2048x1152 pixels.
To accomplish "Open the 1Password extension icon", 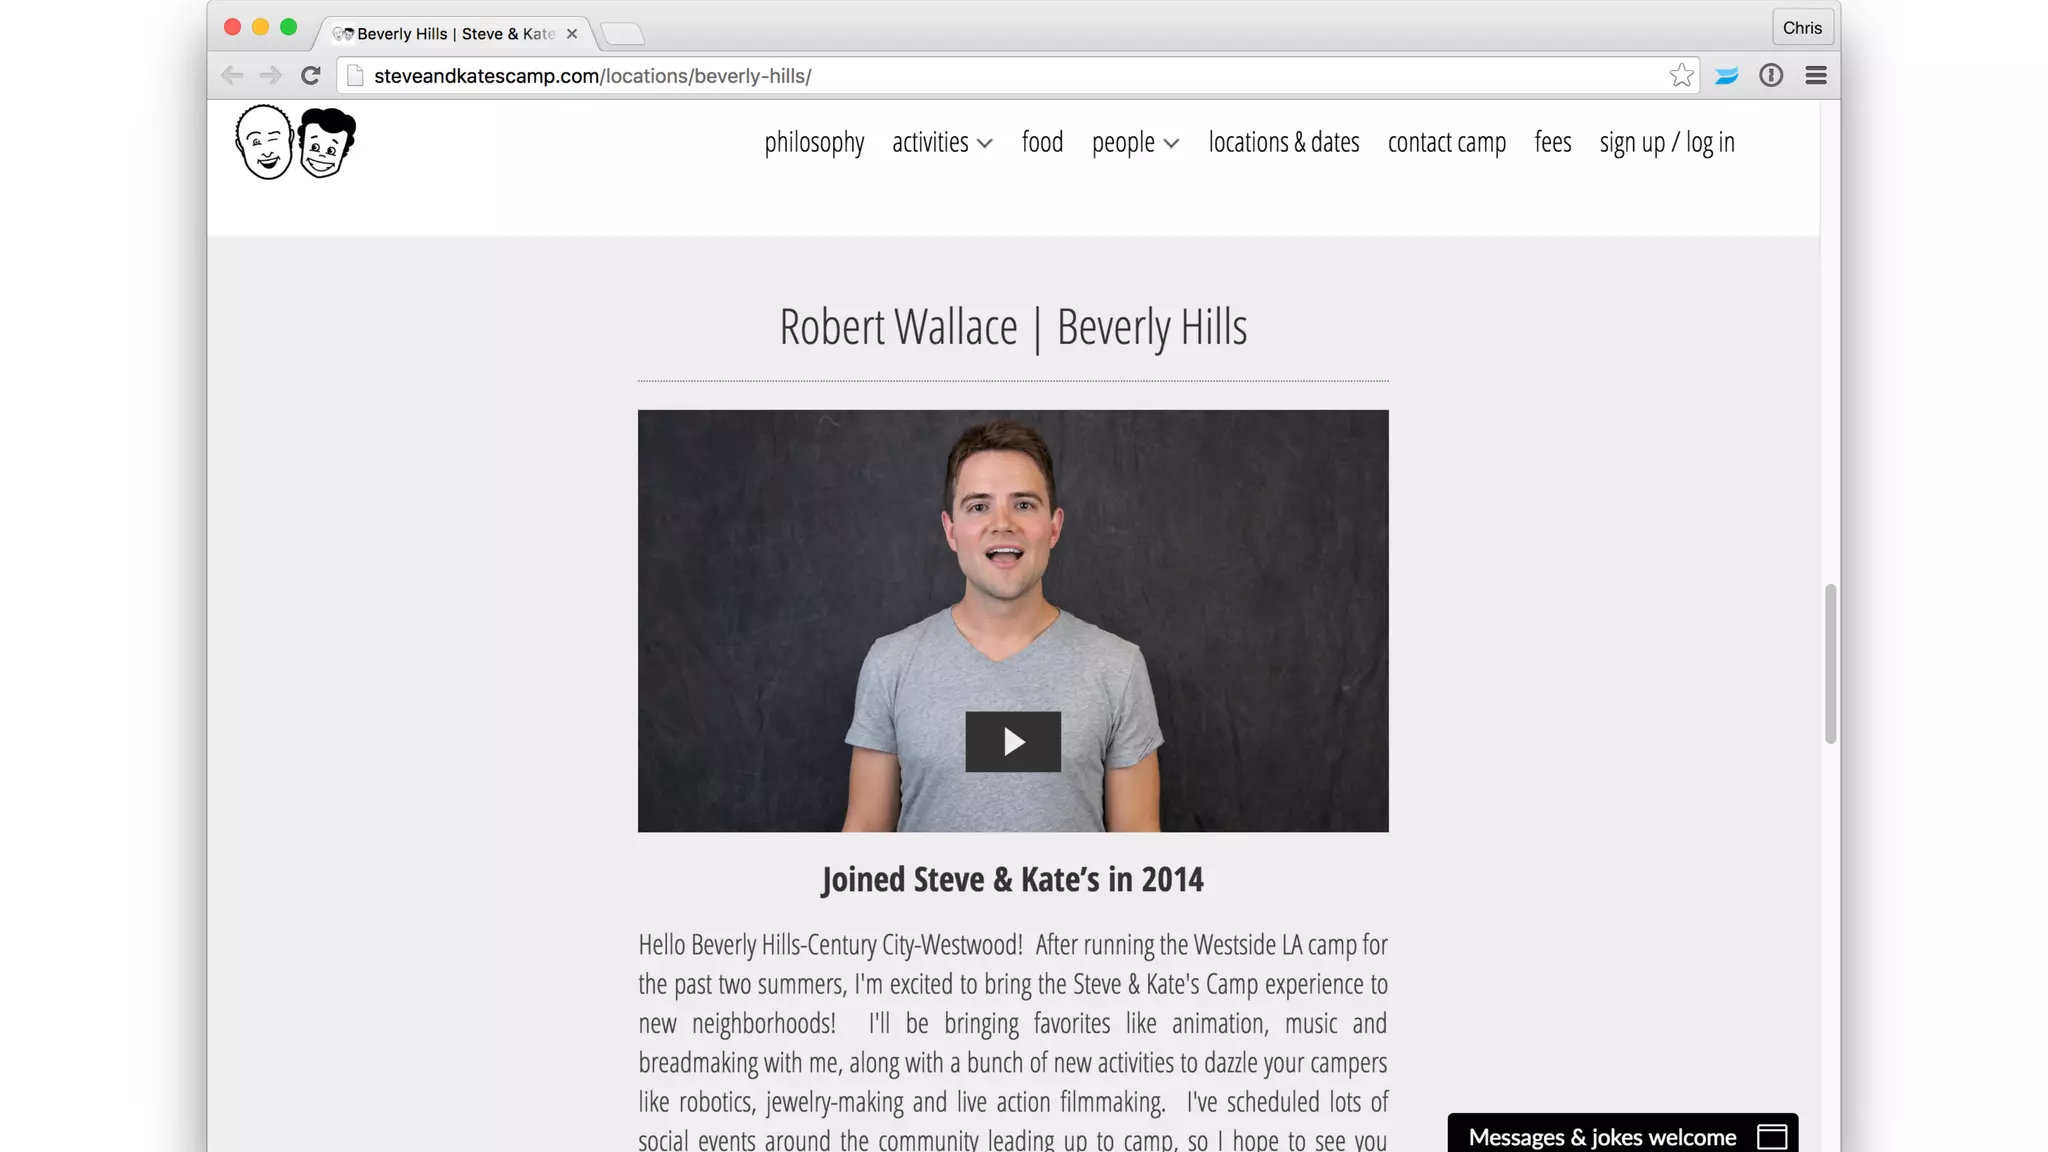I will (x=1771, y=76).
